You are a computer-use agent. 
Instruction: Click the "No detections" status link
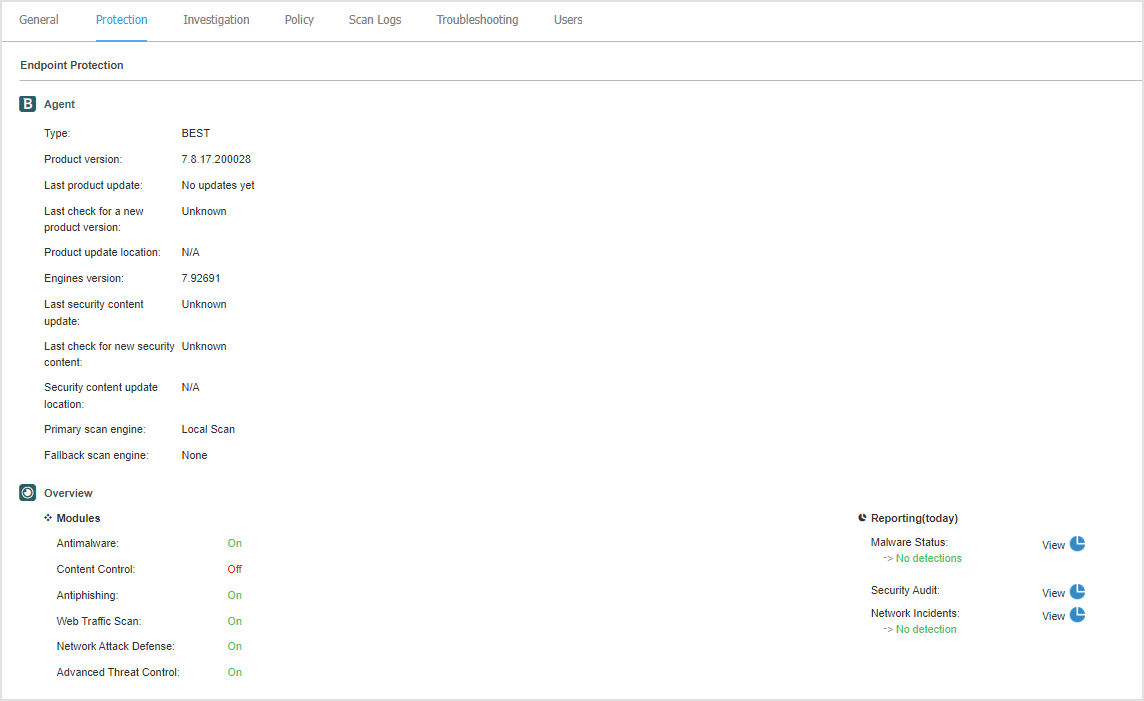point(926,558)
